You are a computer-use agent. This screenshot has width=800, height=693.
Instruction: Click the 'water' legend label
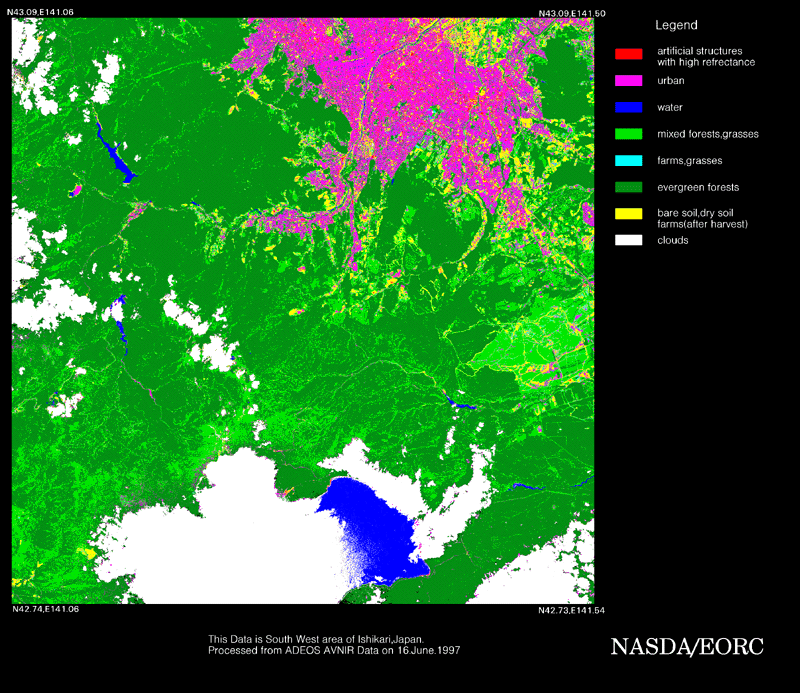670,107
